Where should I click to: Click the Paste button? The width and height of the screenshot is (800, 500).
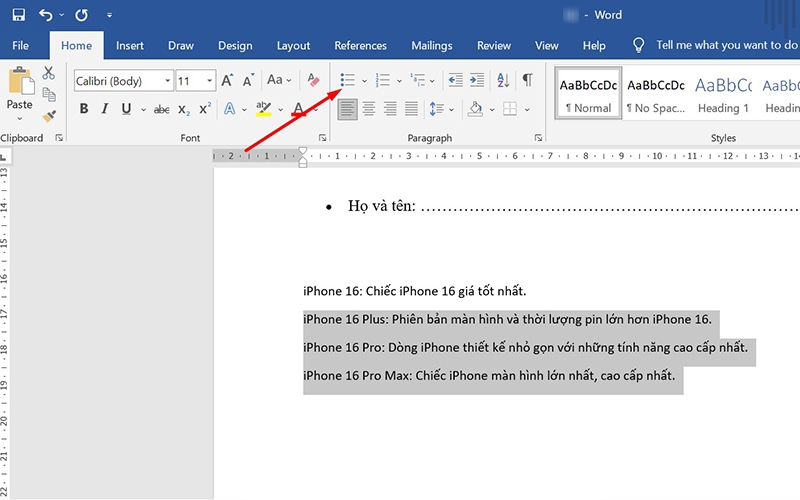20,88
